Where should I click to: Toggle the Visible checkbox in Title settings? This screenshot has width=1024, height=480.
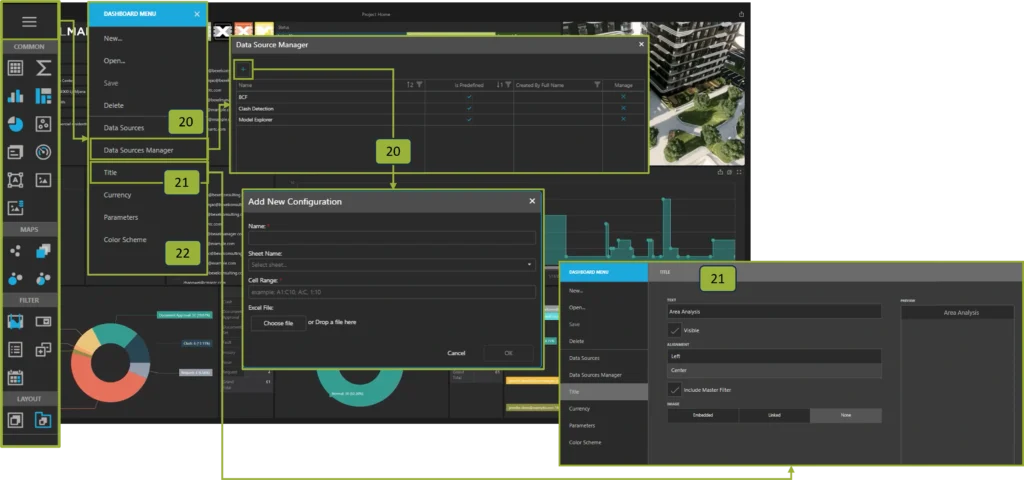click(x=675, y=330)
